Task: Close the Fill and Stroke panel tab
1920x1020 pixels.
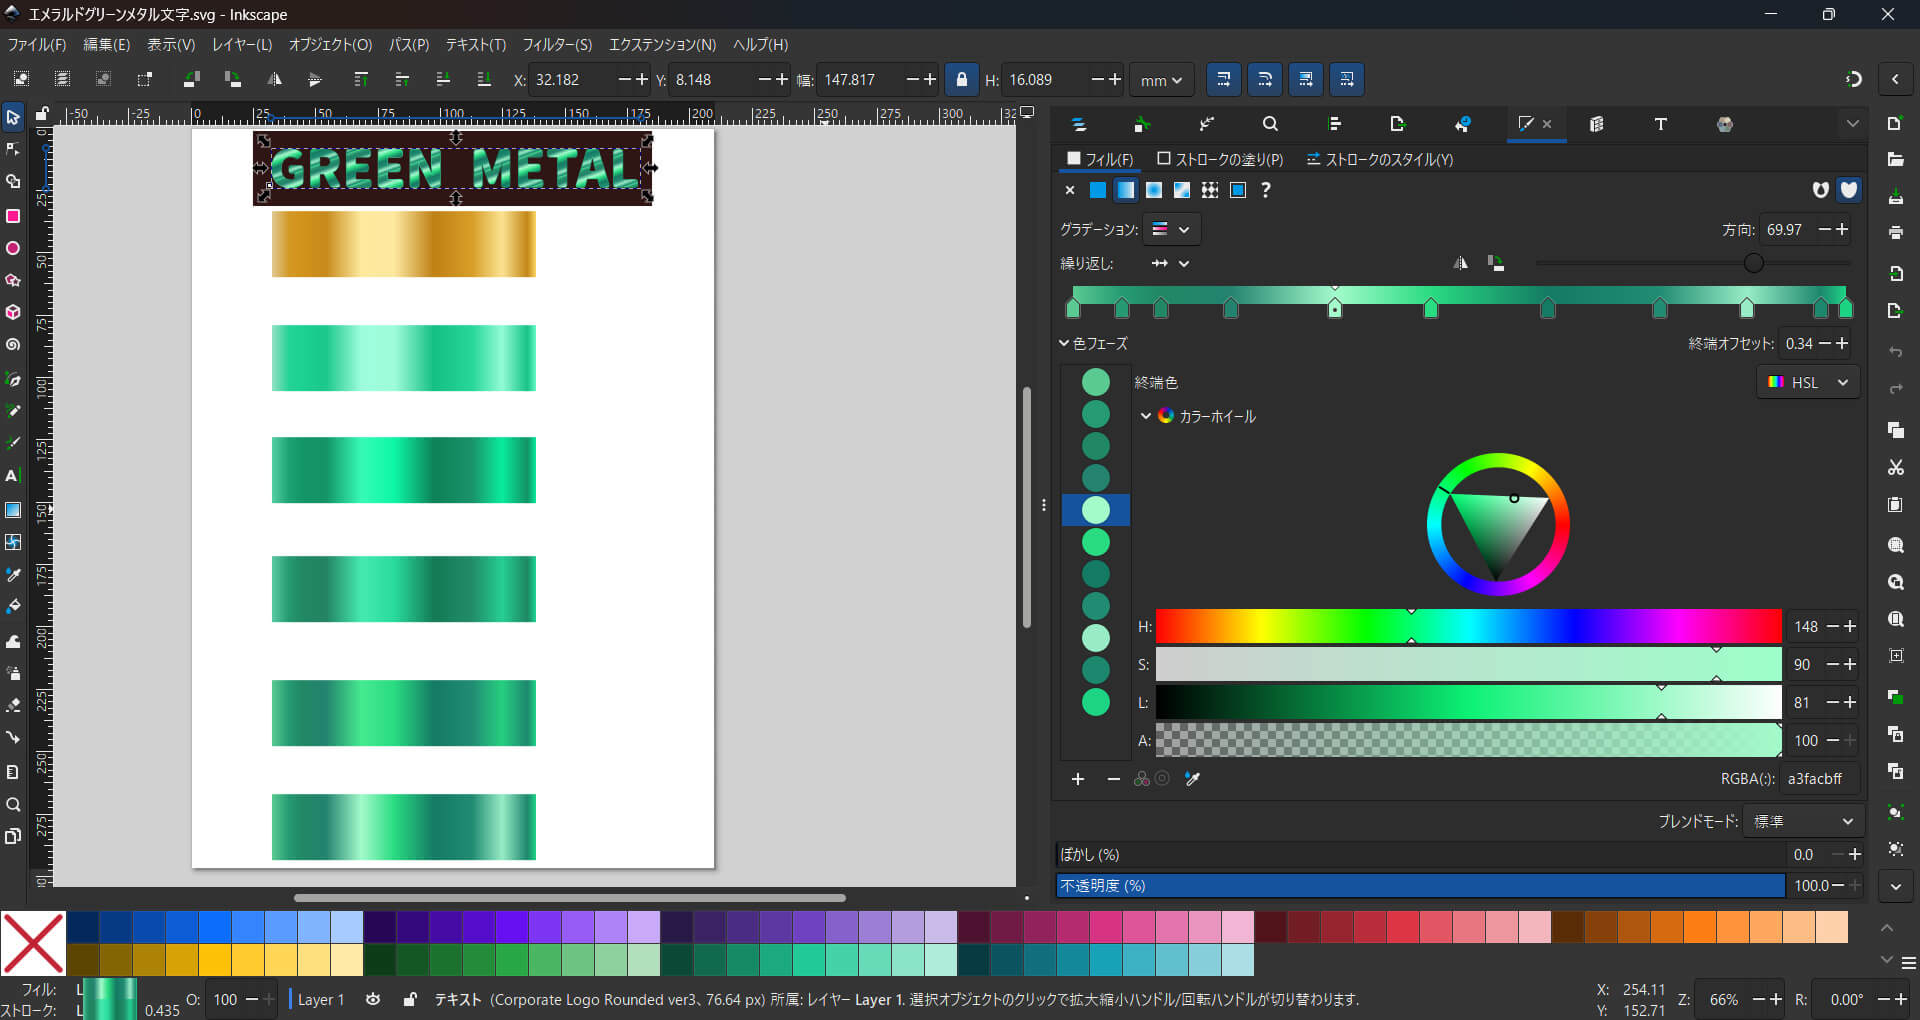Action: (1547, 124)
